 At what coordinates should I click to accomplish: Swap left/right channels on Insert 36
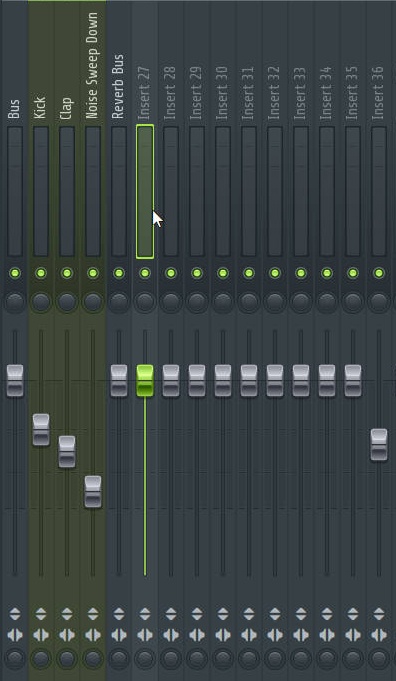tap(379, 635)
